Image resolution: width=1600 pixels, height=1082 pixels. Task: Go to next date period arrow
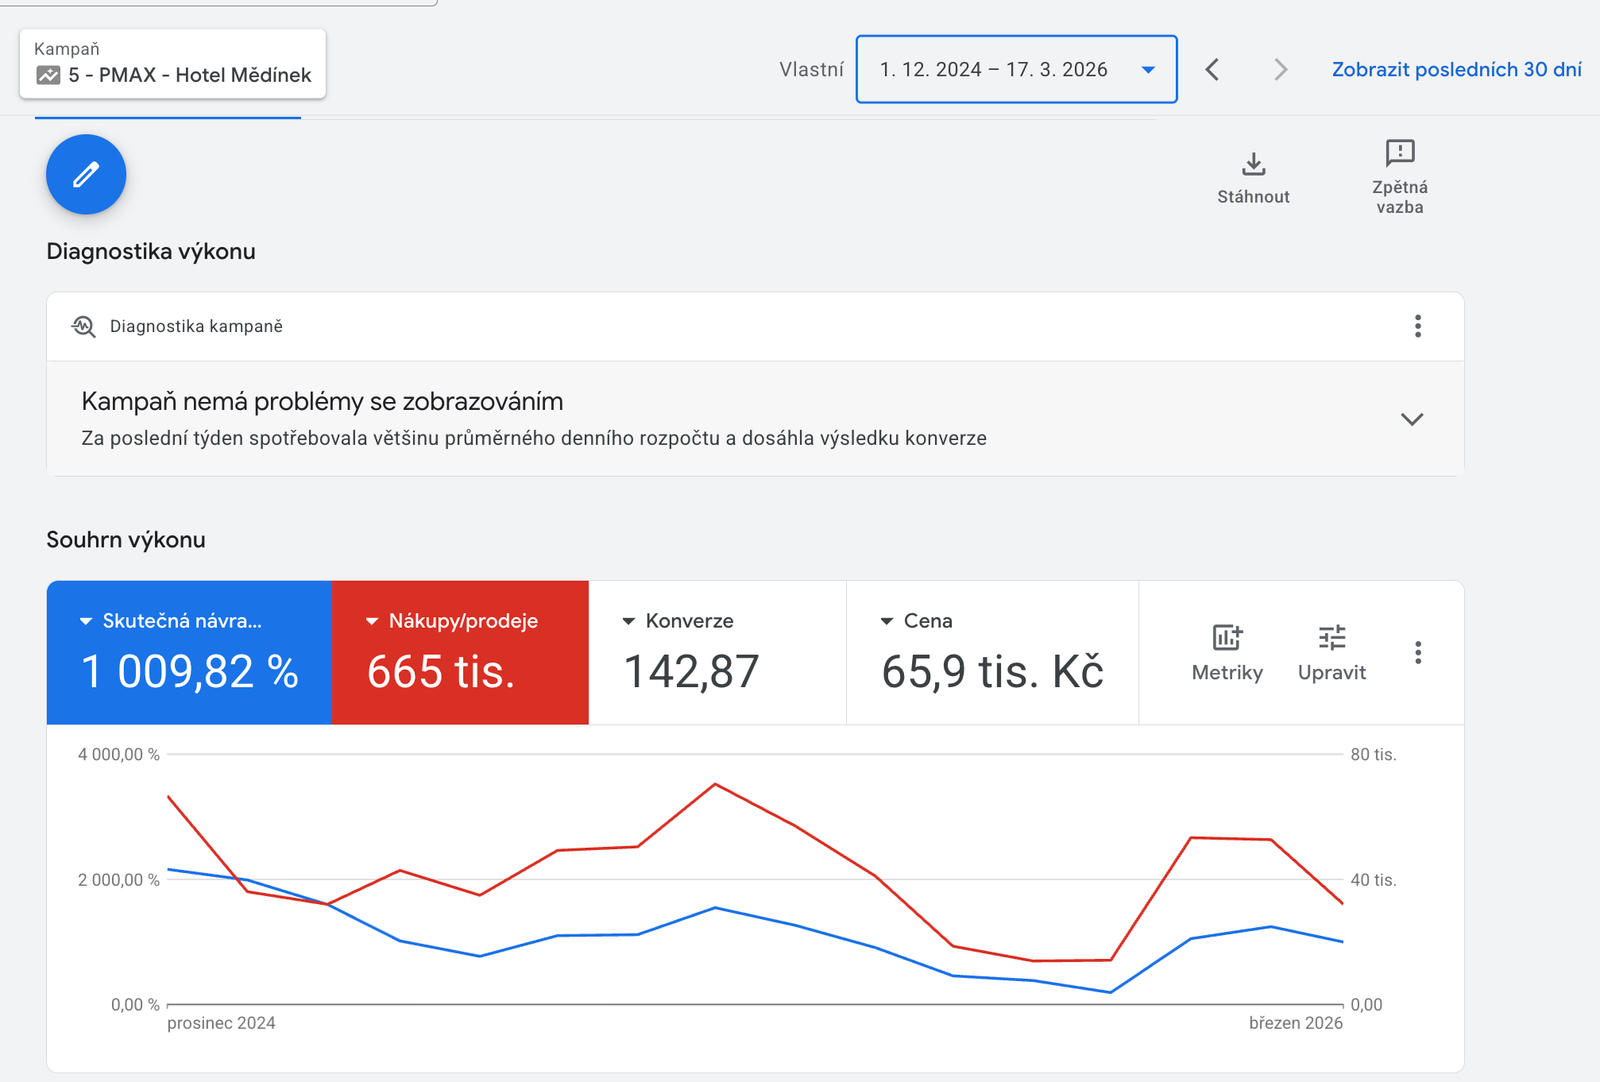click(1280, 69)
